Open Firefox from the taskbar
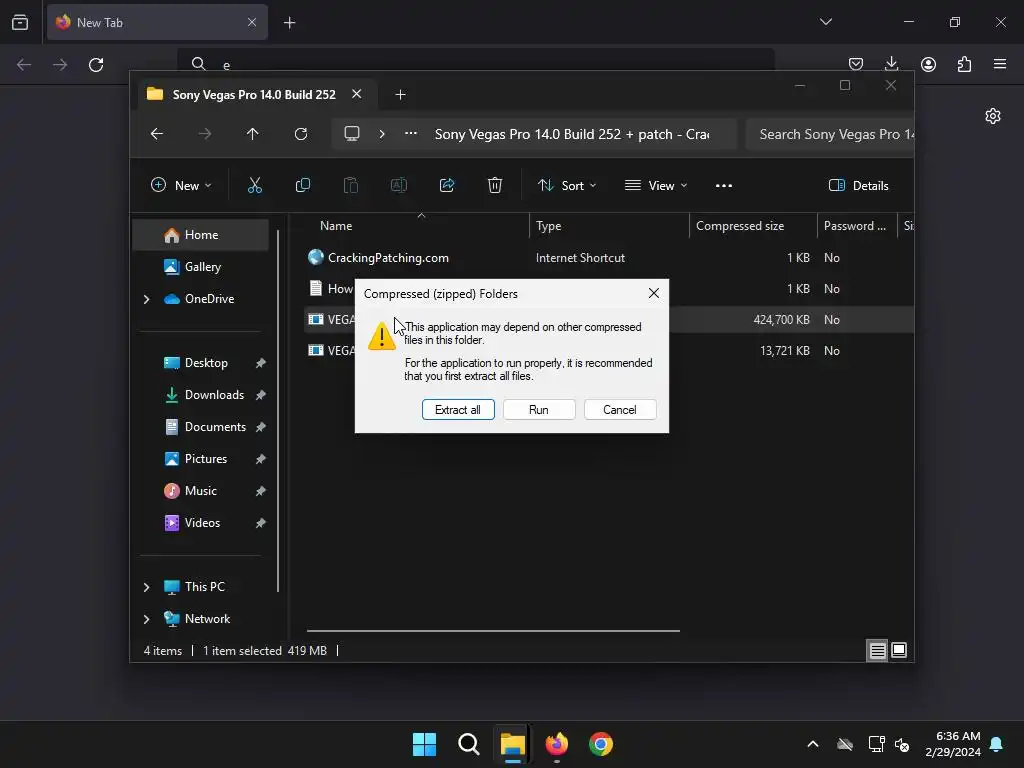The width and height of the screenshot is (1024, 768). coord(556,744)
